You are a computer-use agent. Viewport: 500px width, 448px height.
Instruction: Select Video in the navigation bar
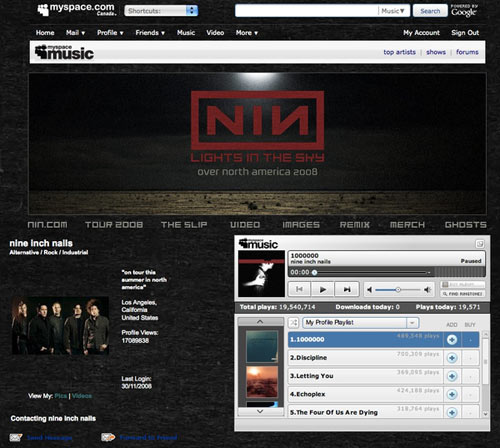(215, 33)
